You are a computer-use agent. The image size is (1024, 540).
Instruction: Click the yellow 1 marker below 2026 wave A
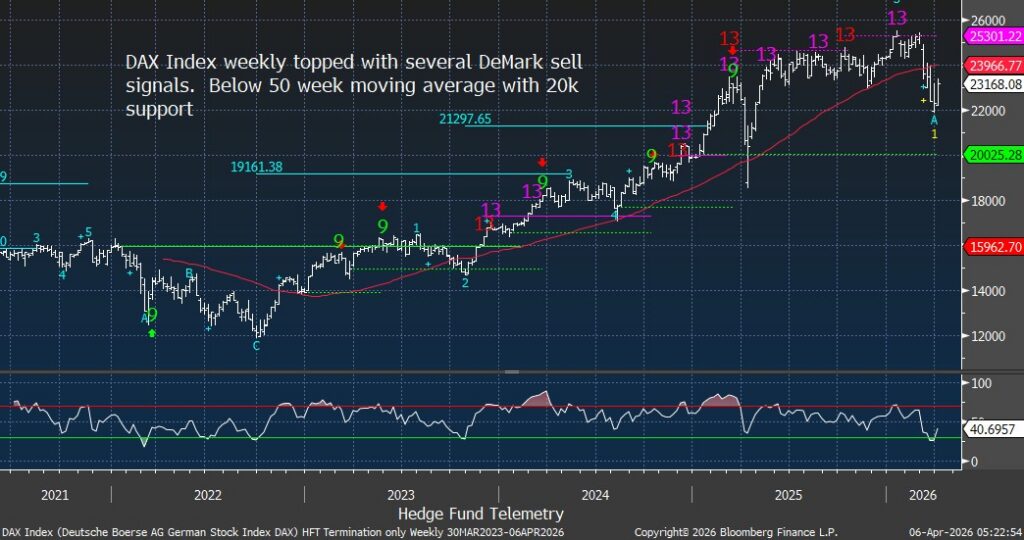934,134
